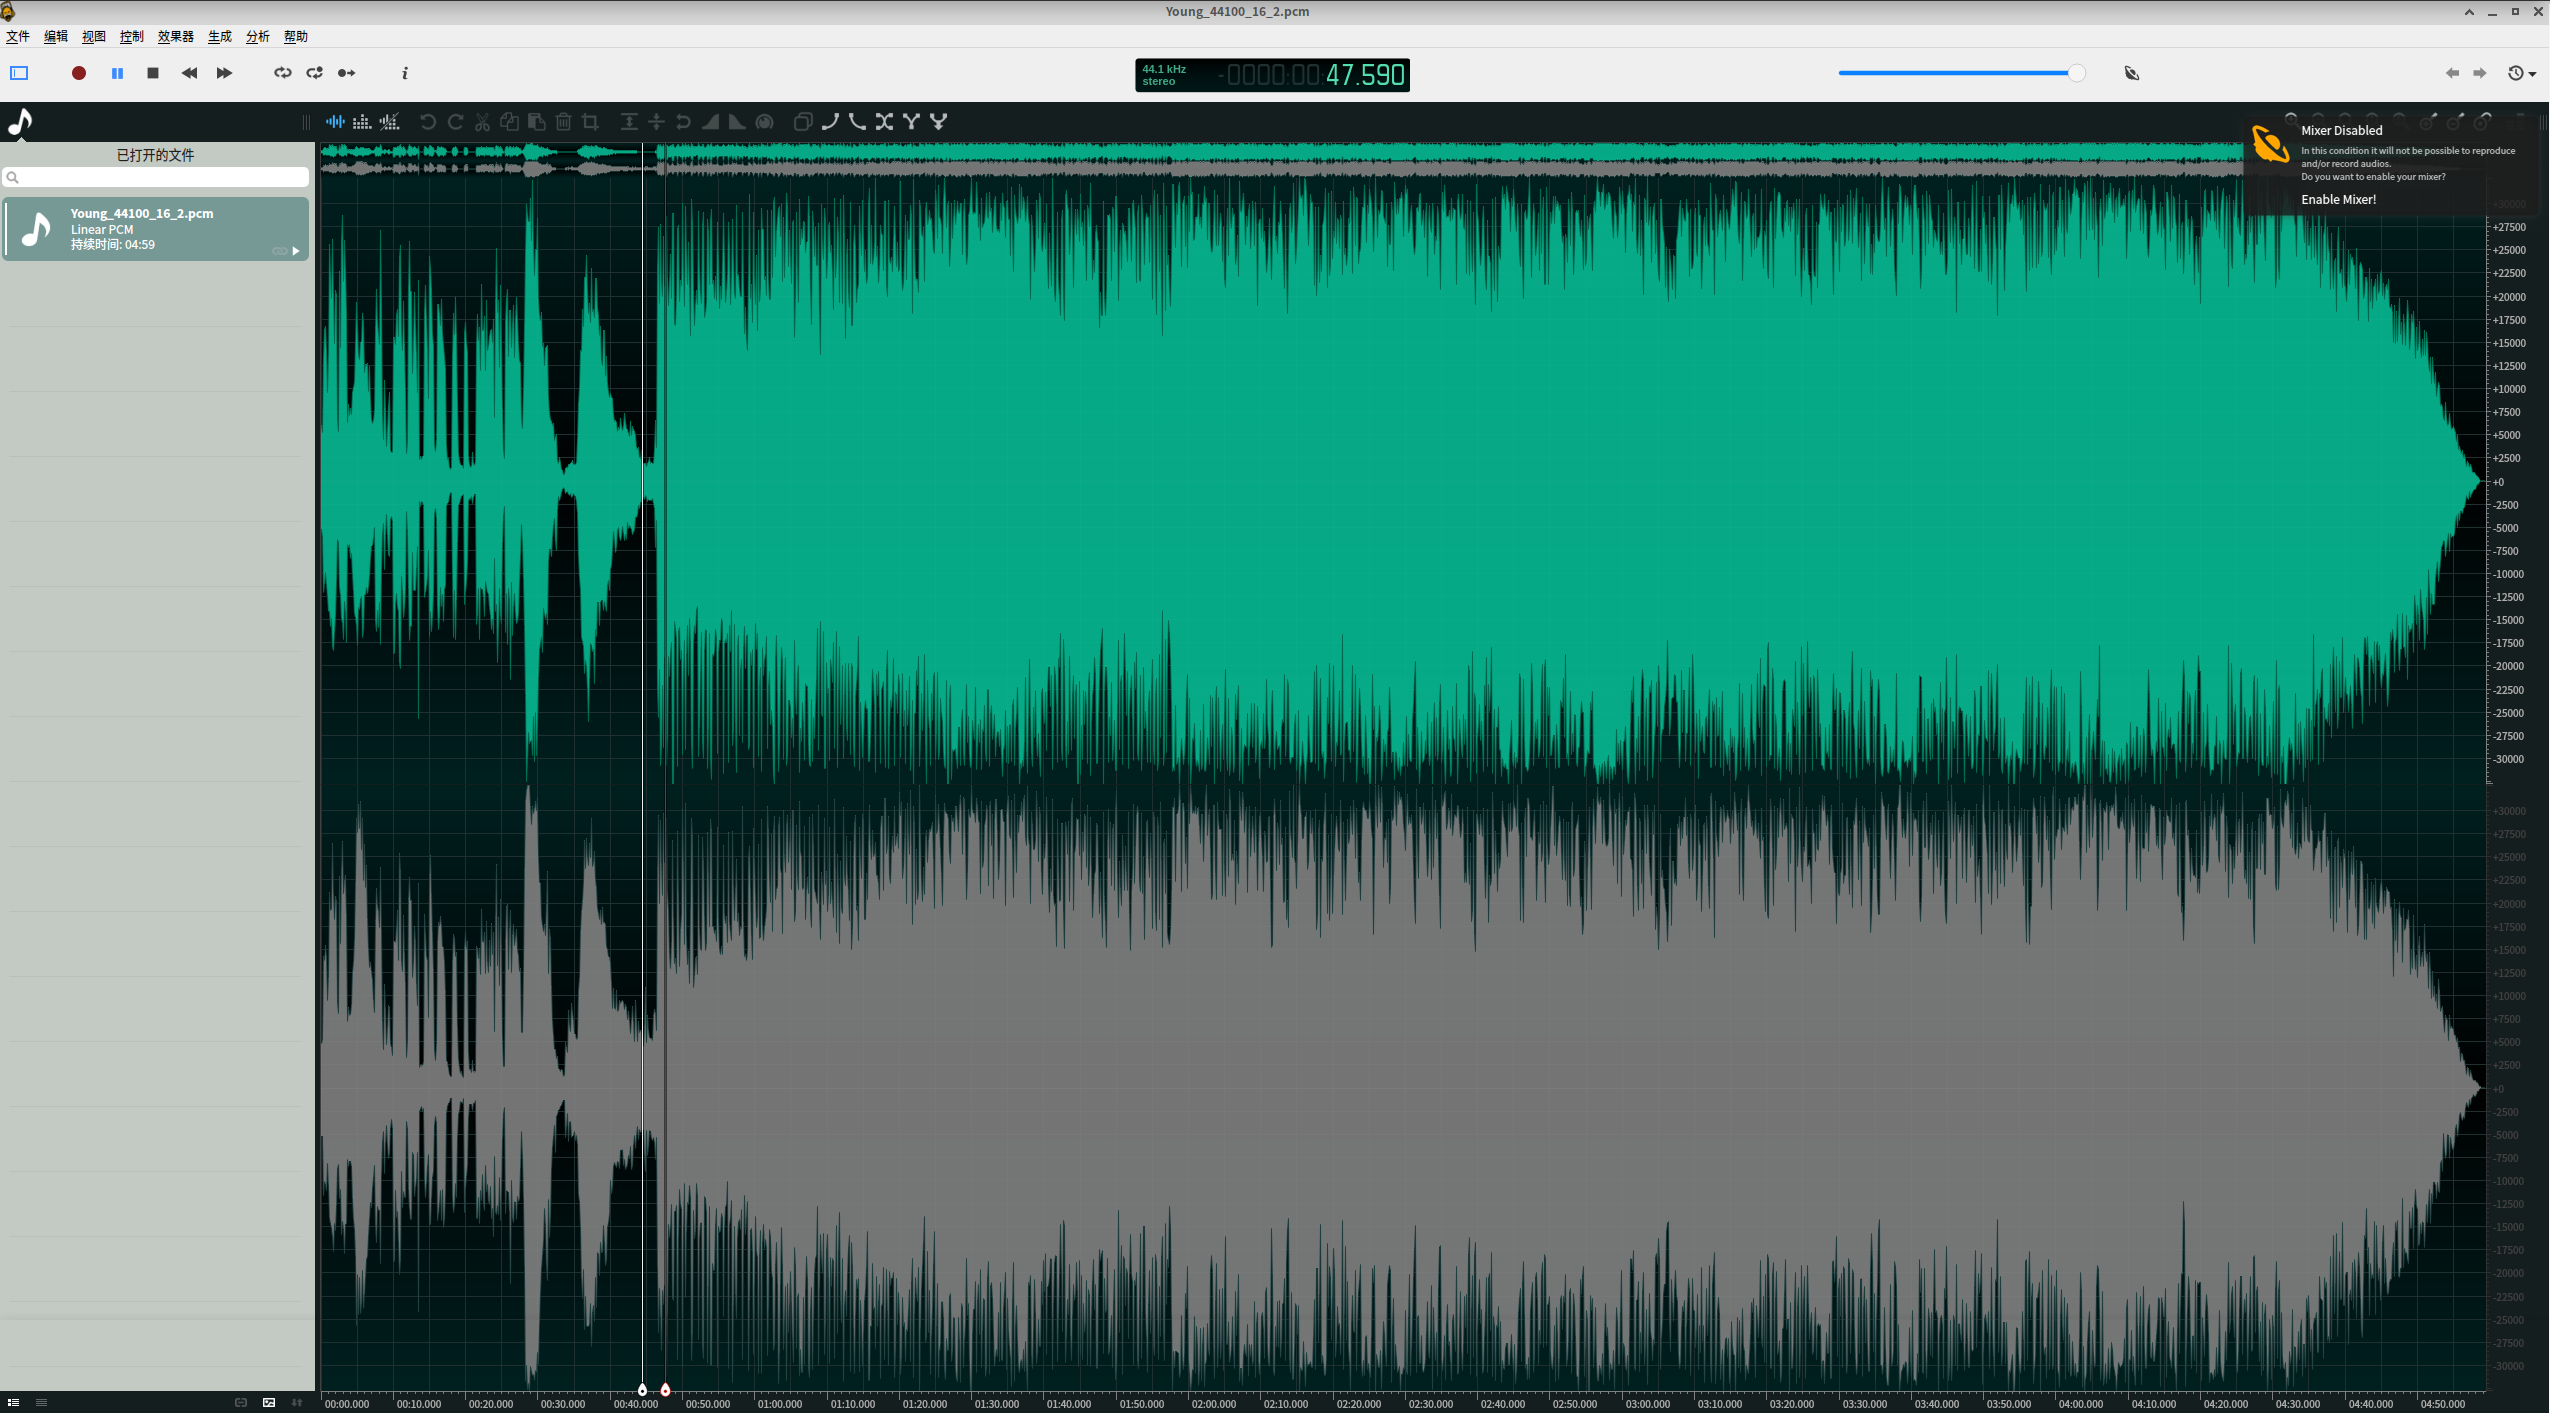Toggle the loop playback icon
Viewport: 2550px width, 1413px height.
pos(283,73)
